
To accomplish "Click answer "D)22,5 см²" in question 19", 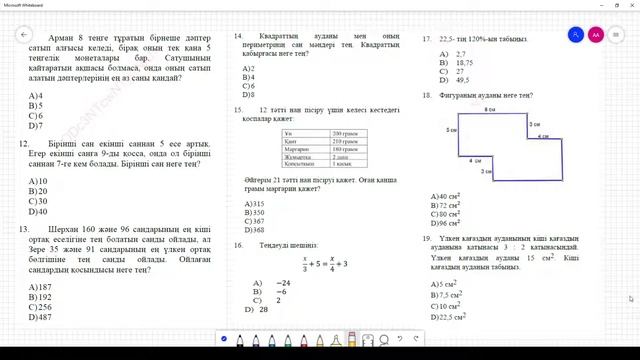I will pyautogui.click(x=448, y=317).
